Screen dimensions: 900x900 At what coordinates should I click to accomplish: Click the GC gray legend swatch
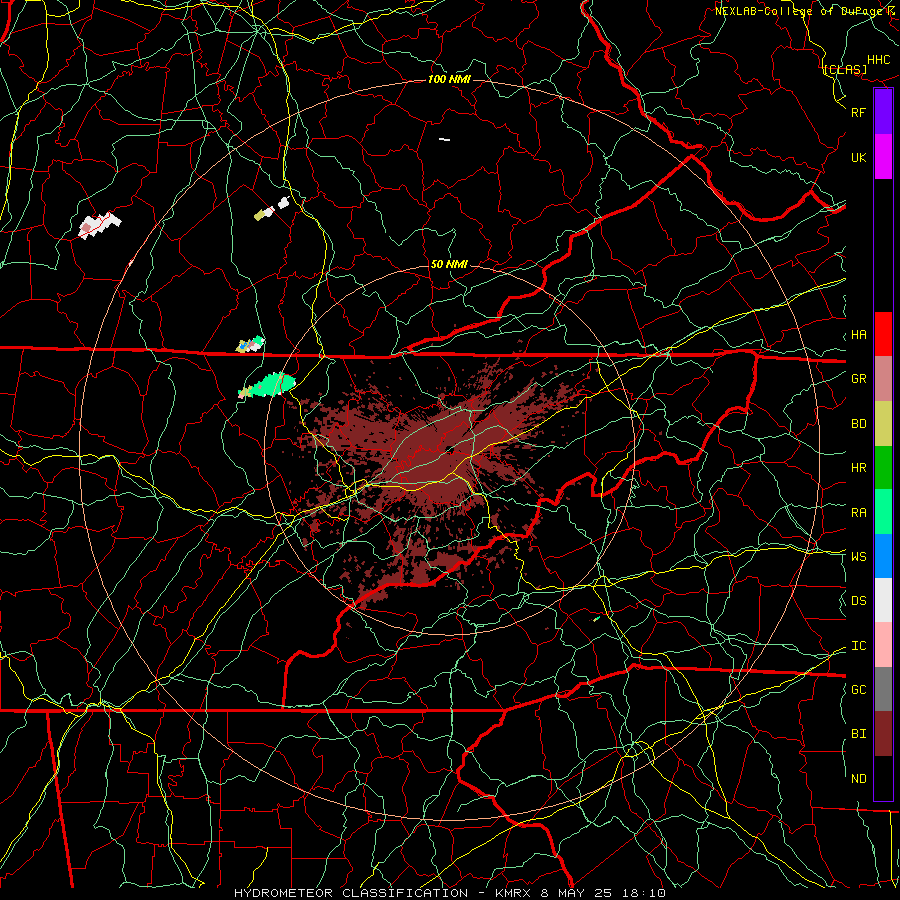[x=883, y=689]
